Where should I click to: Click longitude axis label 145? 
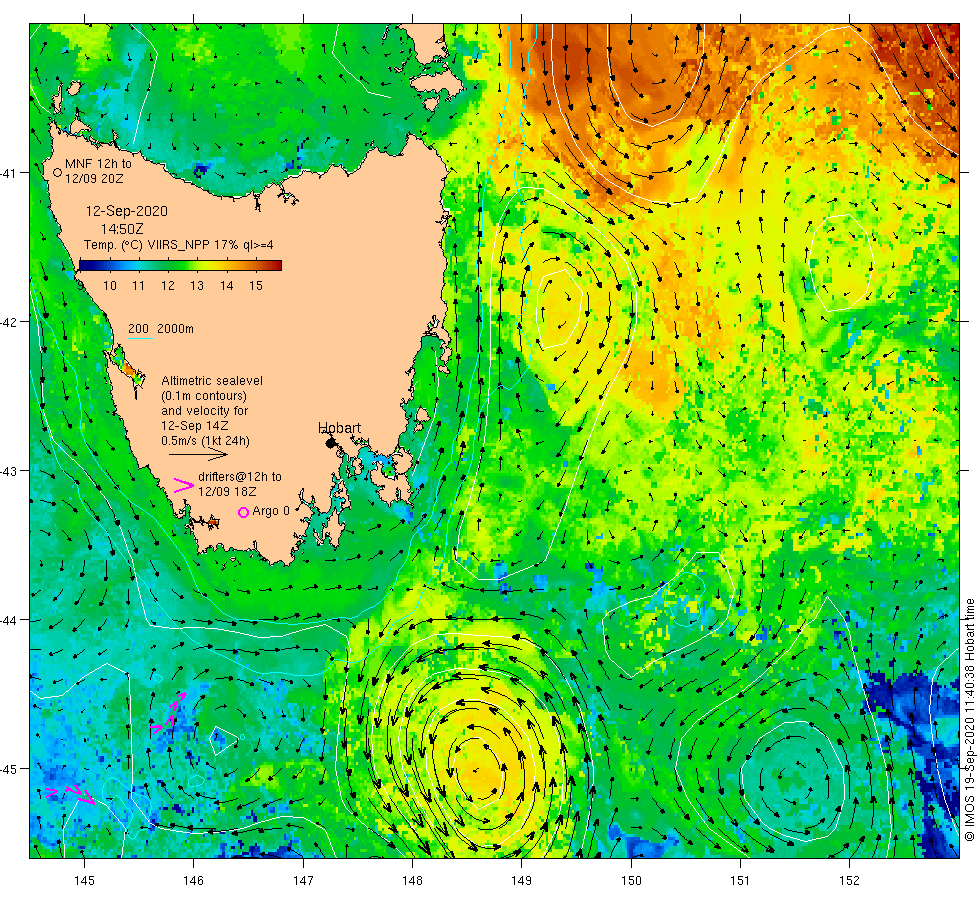[x=84, y=881]
